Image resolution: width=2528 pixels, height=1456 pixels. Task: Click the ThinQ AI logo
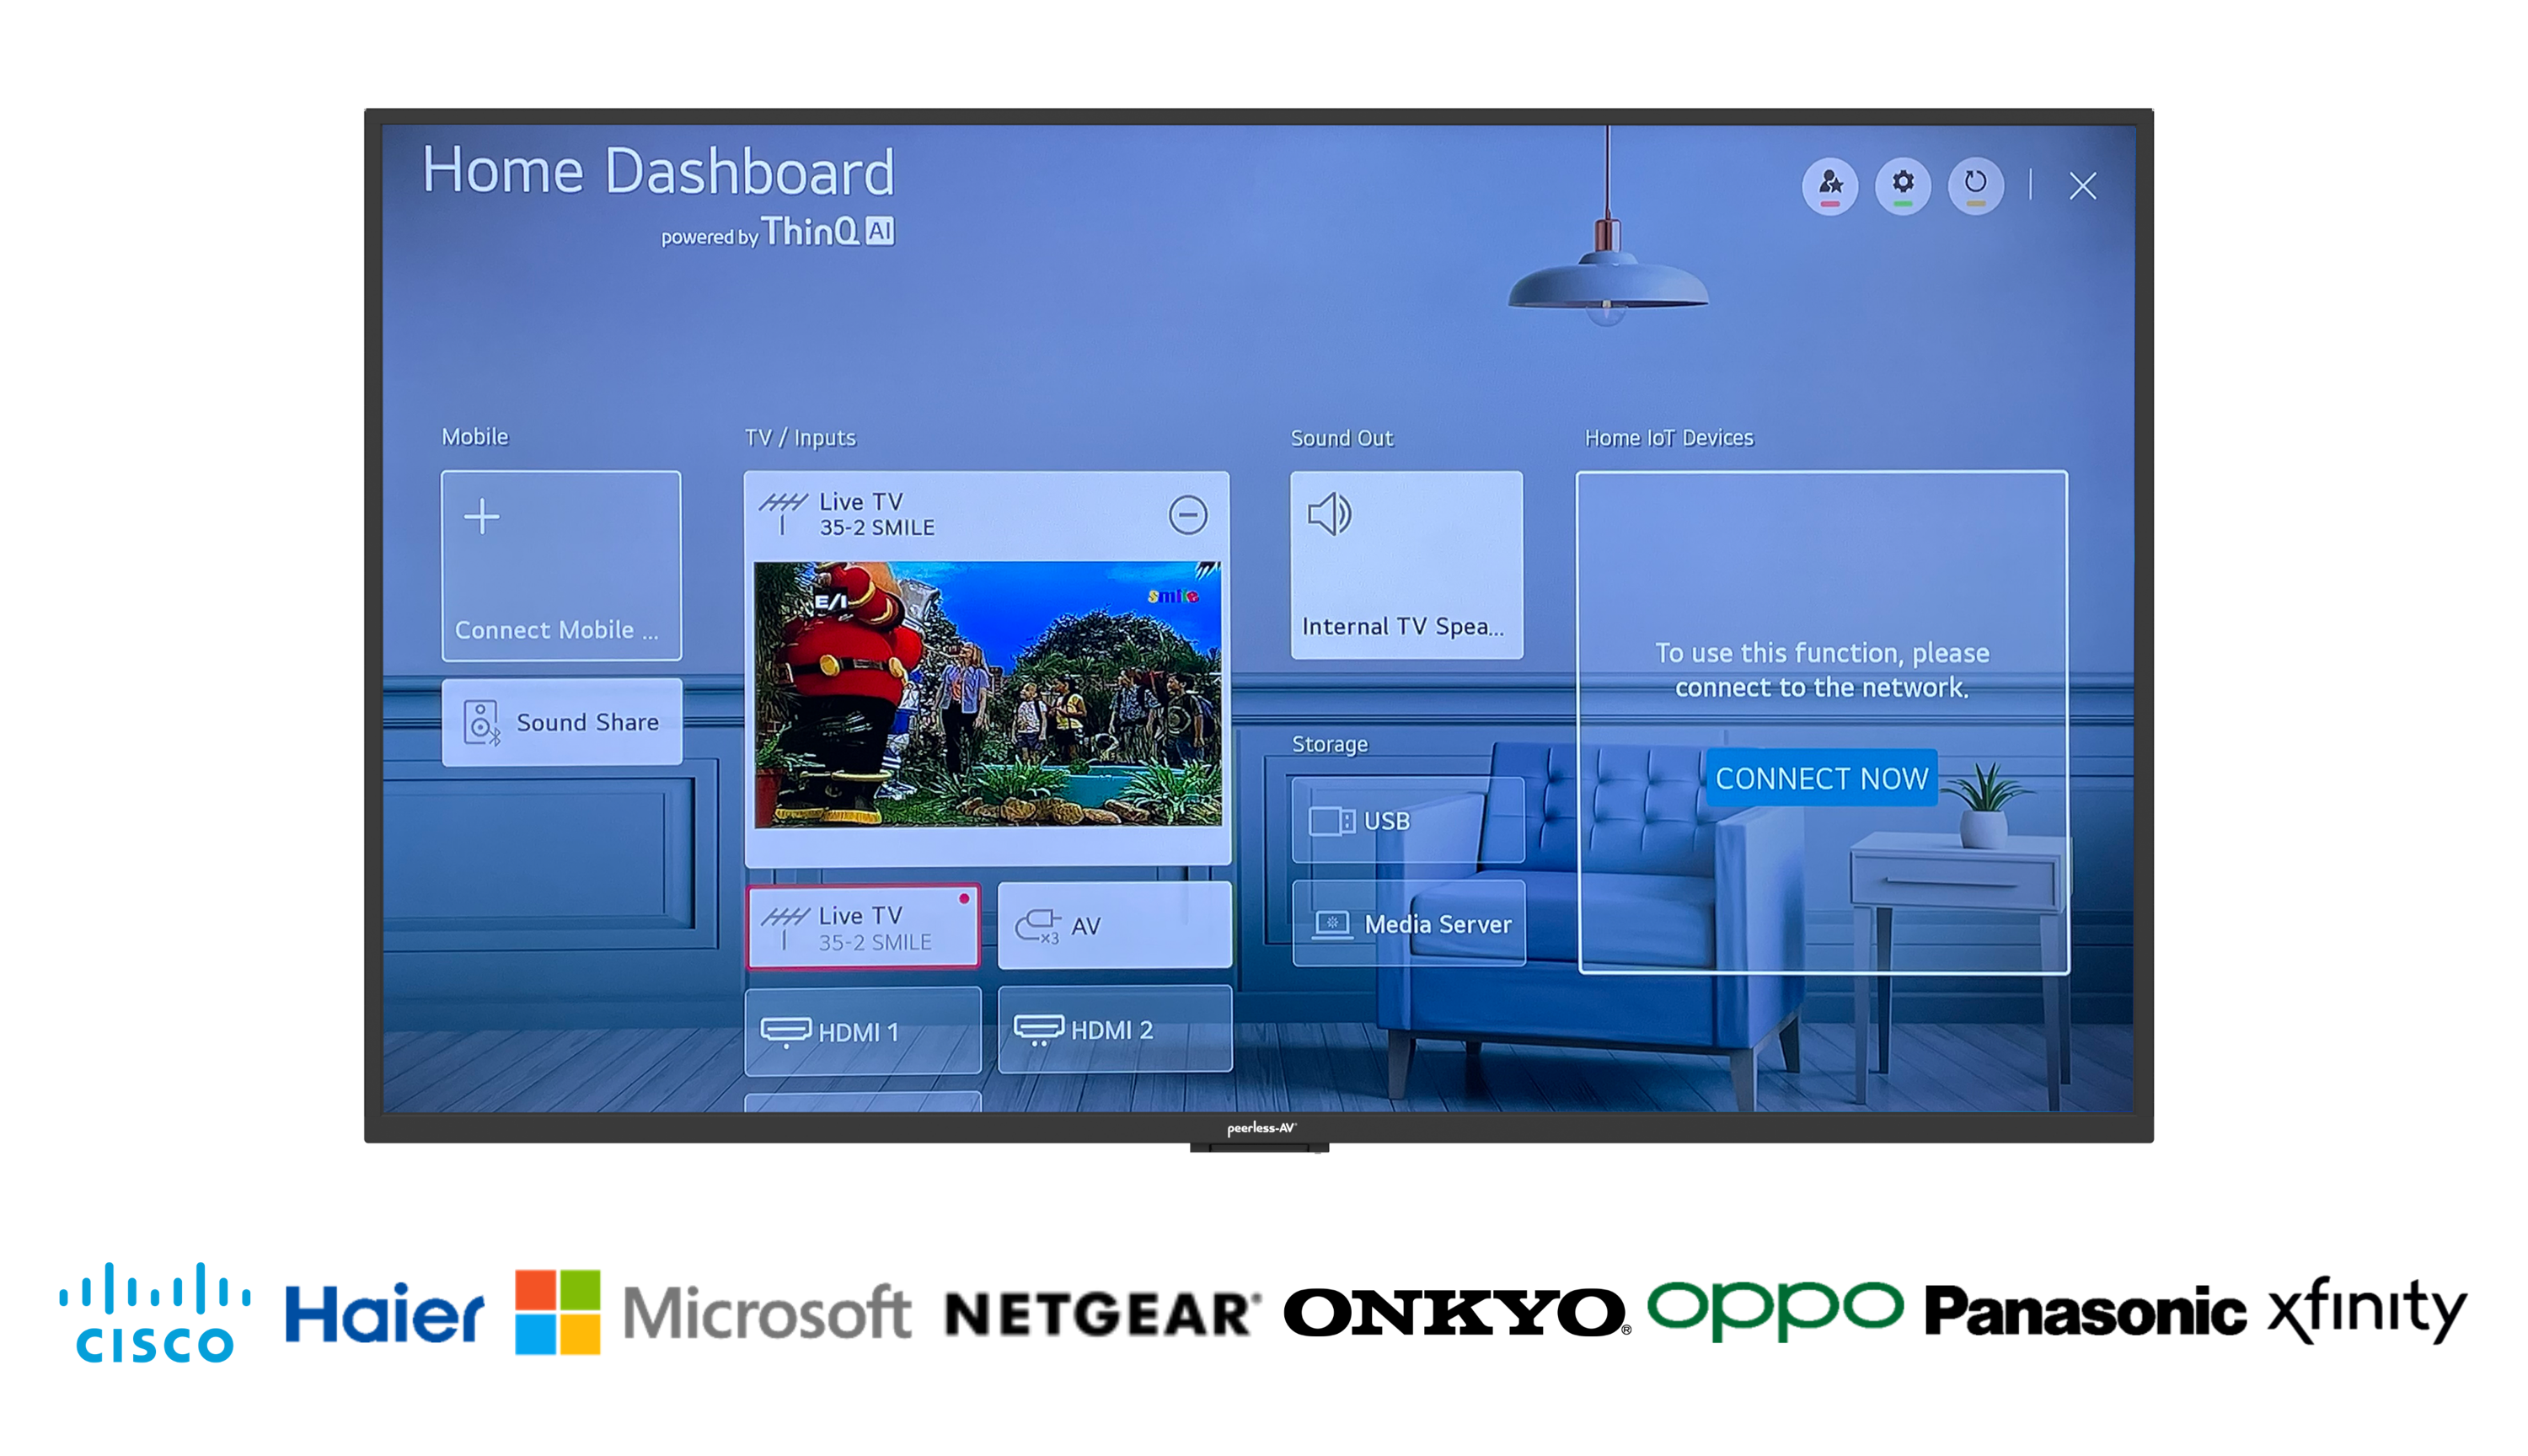pyautogui.click(x=828, y=232)
